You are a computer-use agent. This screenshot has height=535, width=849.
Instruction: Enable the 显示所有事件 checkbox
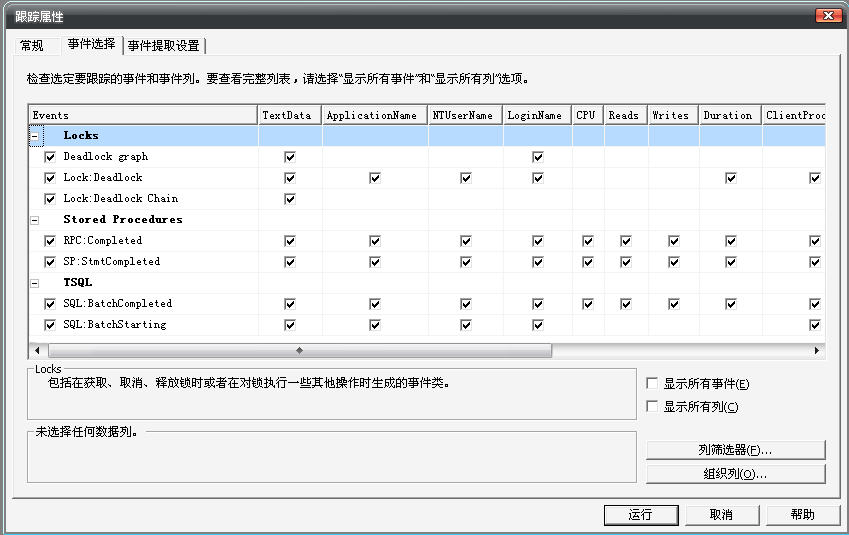[652, 383]
